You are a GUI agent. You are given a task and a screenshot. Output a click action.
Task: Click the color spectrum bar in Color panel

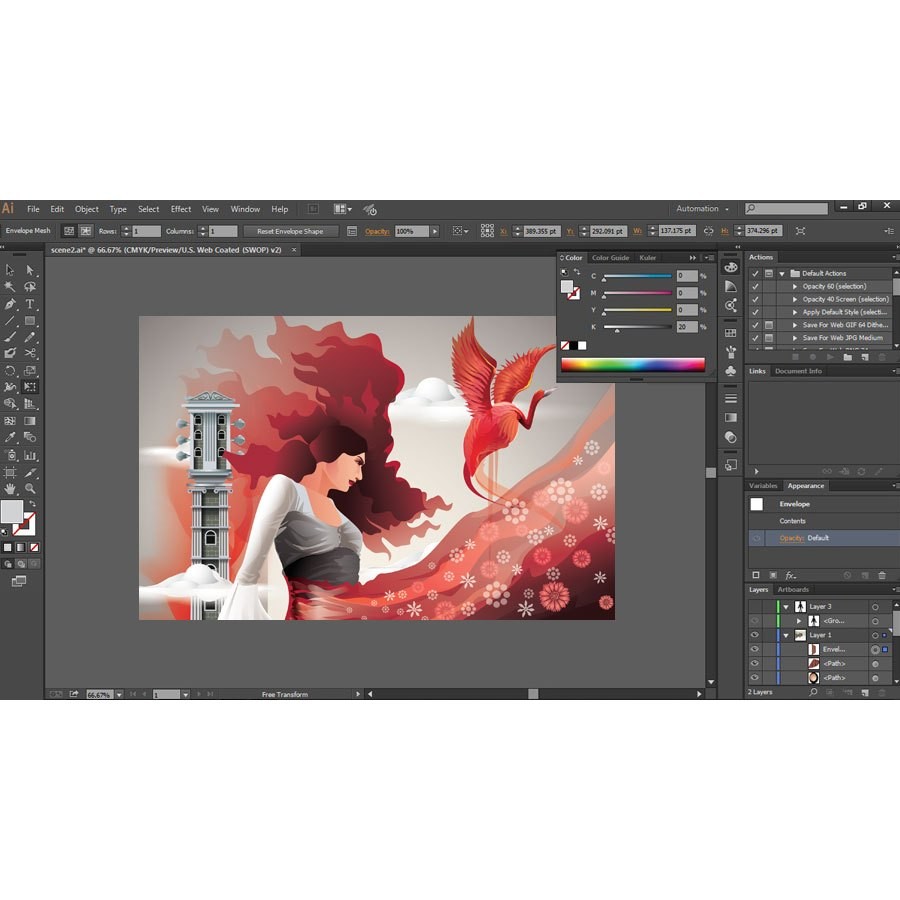point(633,365)
